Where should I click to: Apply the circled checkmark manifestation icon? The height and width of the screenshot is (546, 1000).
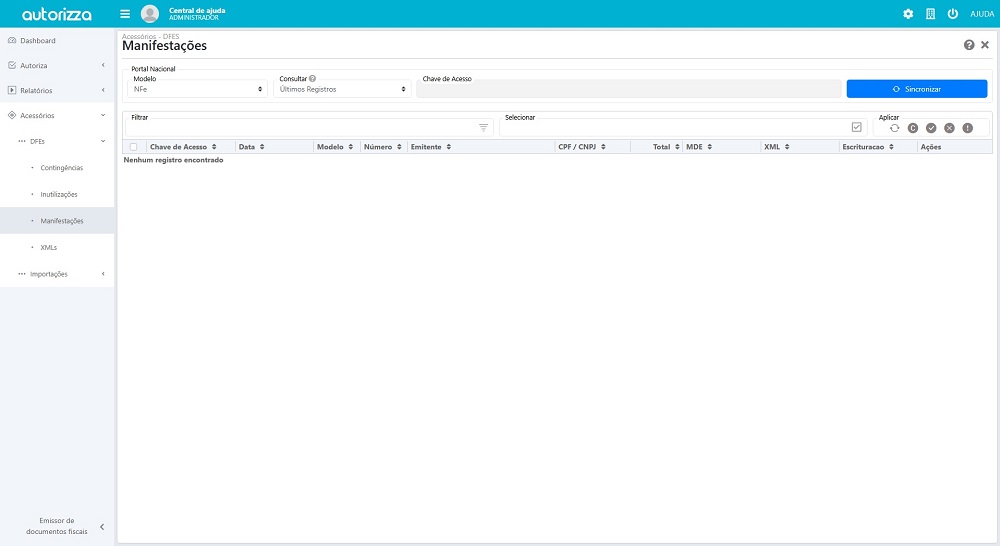[931, 128]
